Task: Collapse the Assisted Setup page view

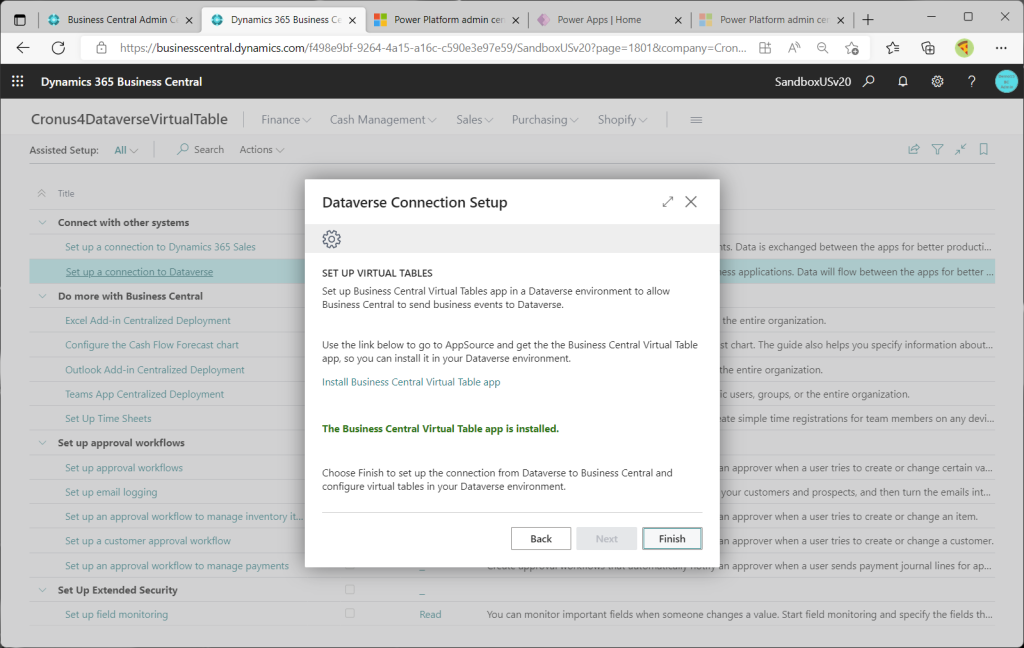Action: (x=961, y=150)
